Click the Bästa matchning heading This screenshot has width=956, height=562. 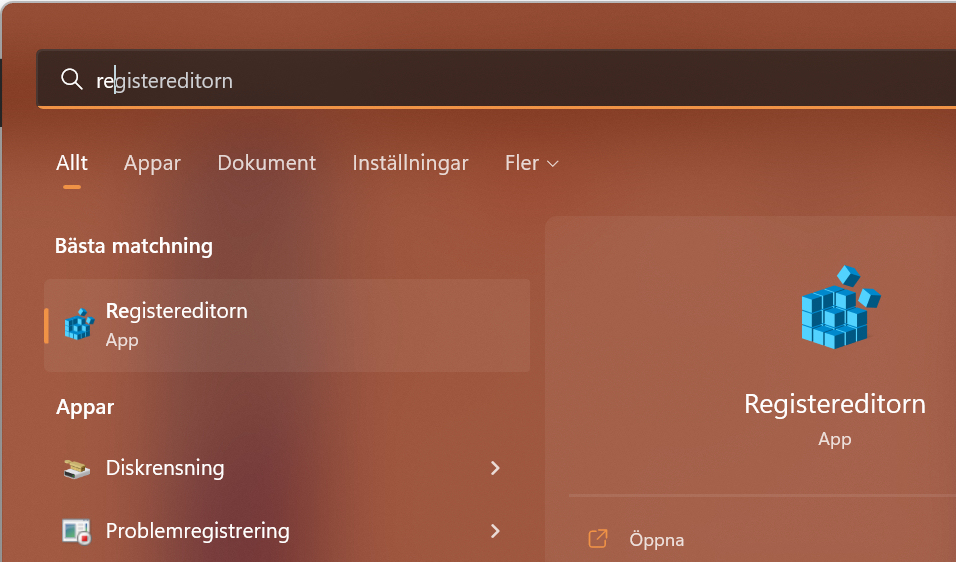[134, 246]
